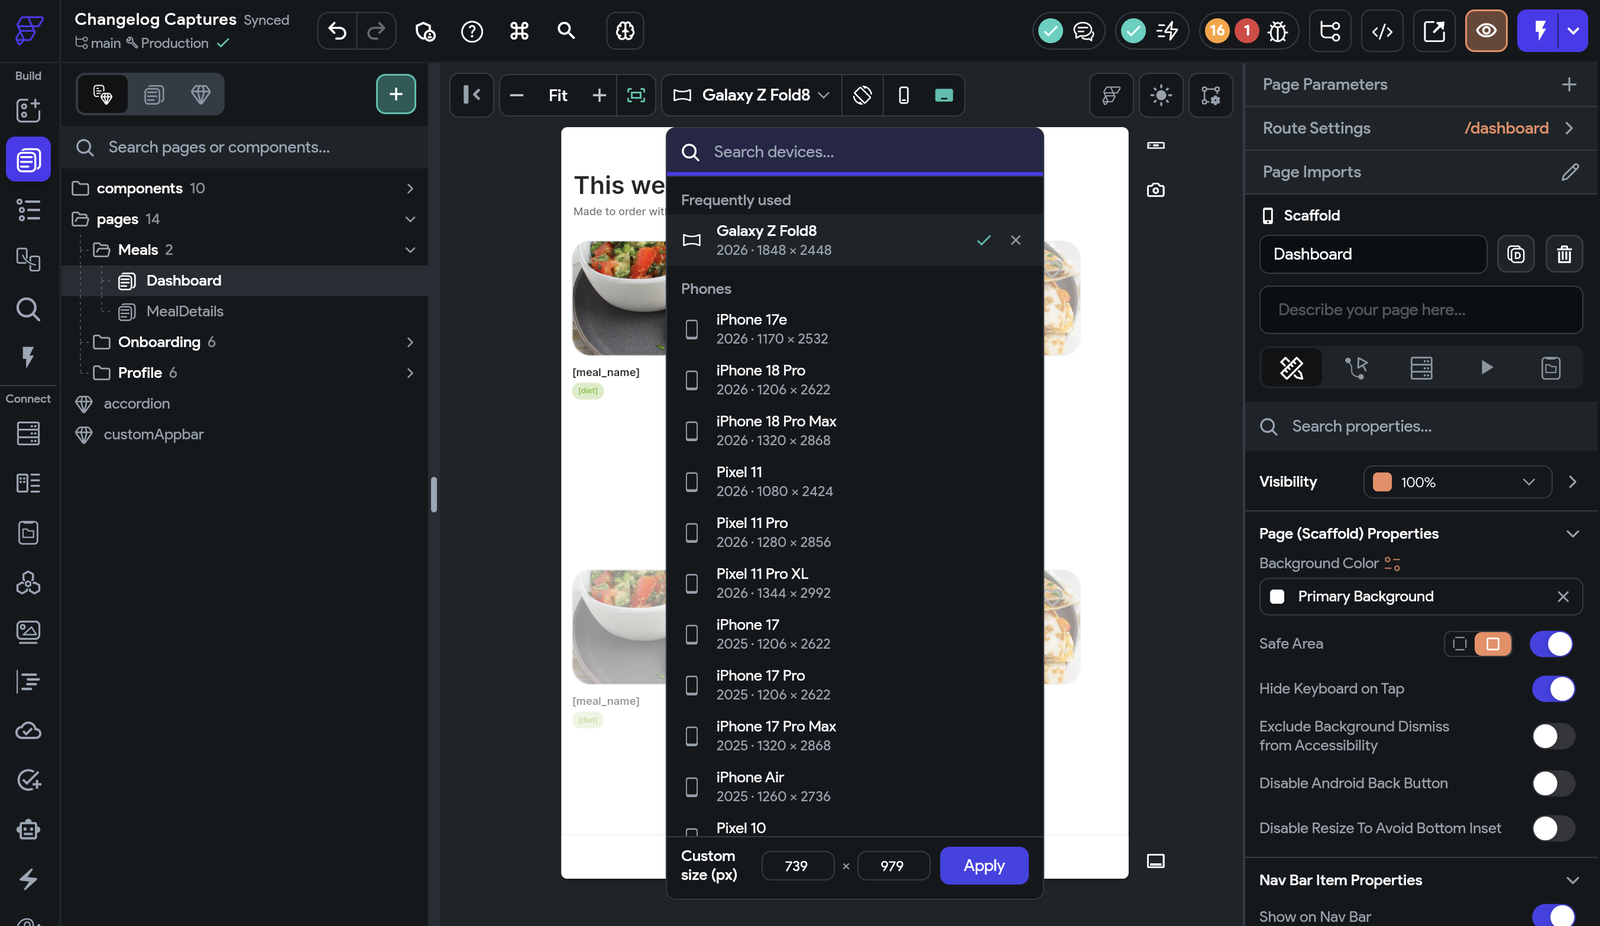Screen dimensions: 1600x926
Task: Toggle Show on Nav Bar switch
Action: (x=1553, y=915)
